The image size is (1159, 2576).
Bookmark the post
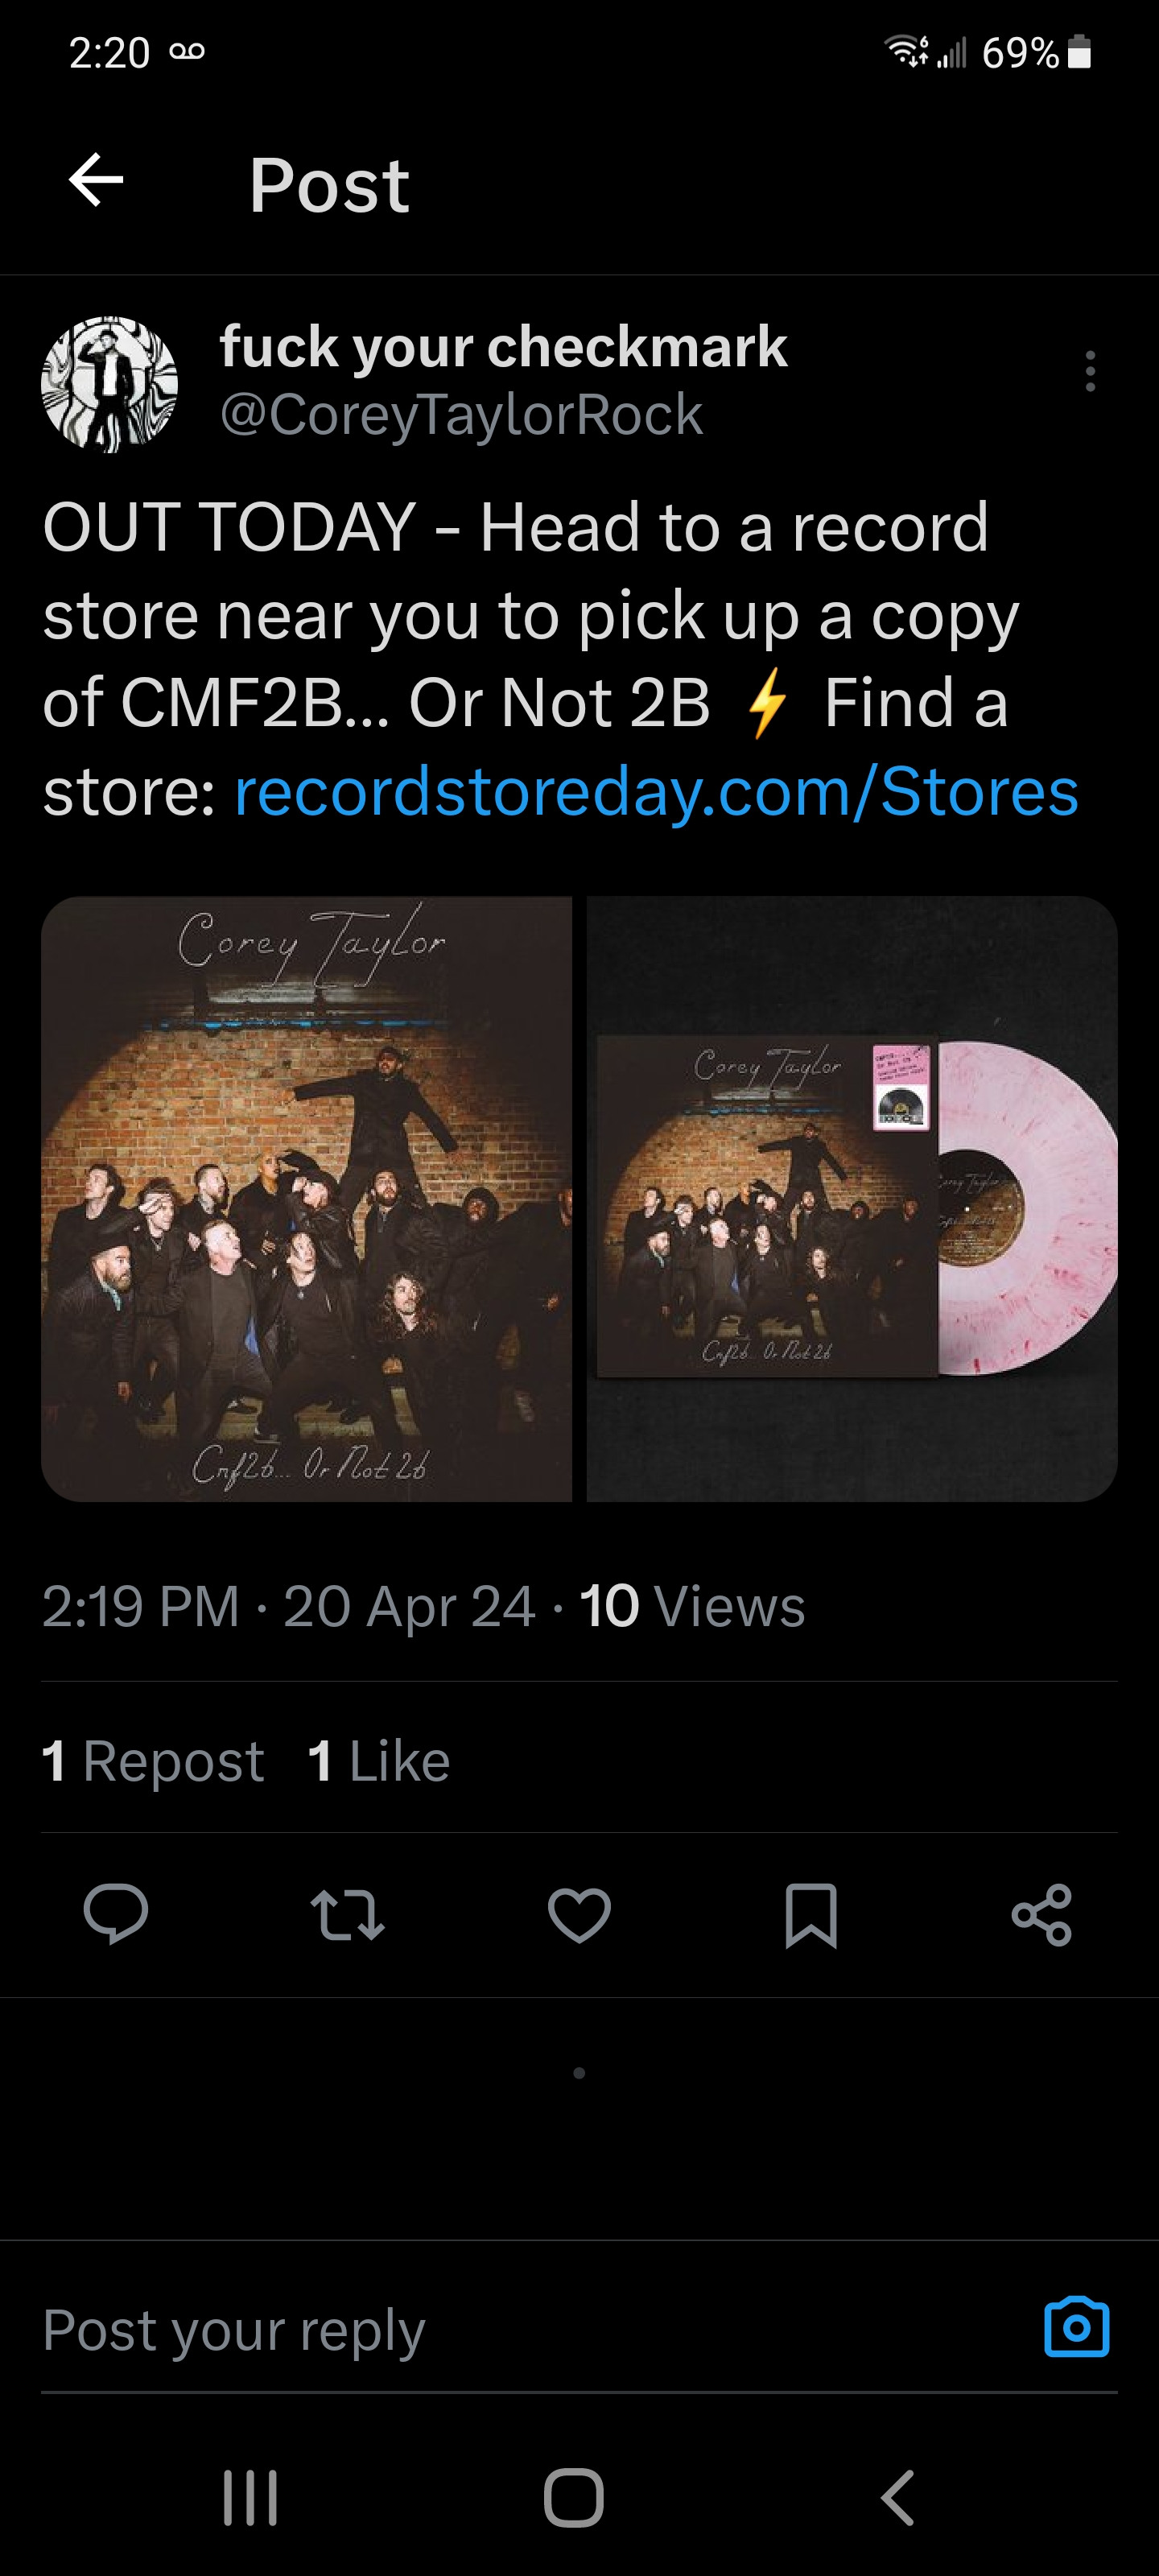click(811, 1915)
